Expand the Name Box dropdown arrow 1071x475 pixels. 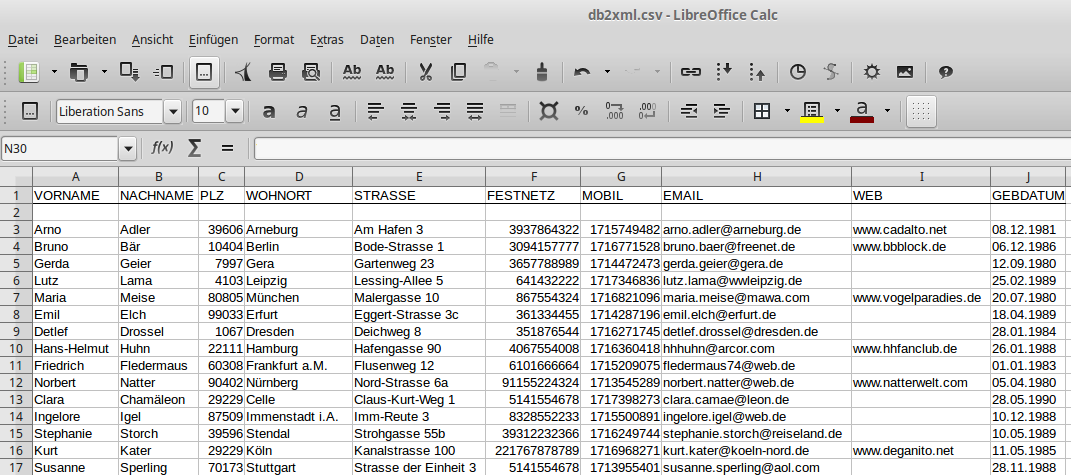(127, 149)
